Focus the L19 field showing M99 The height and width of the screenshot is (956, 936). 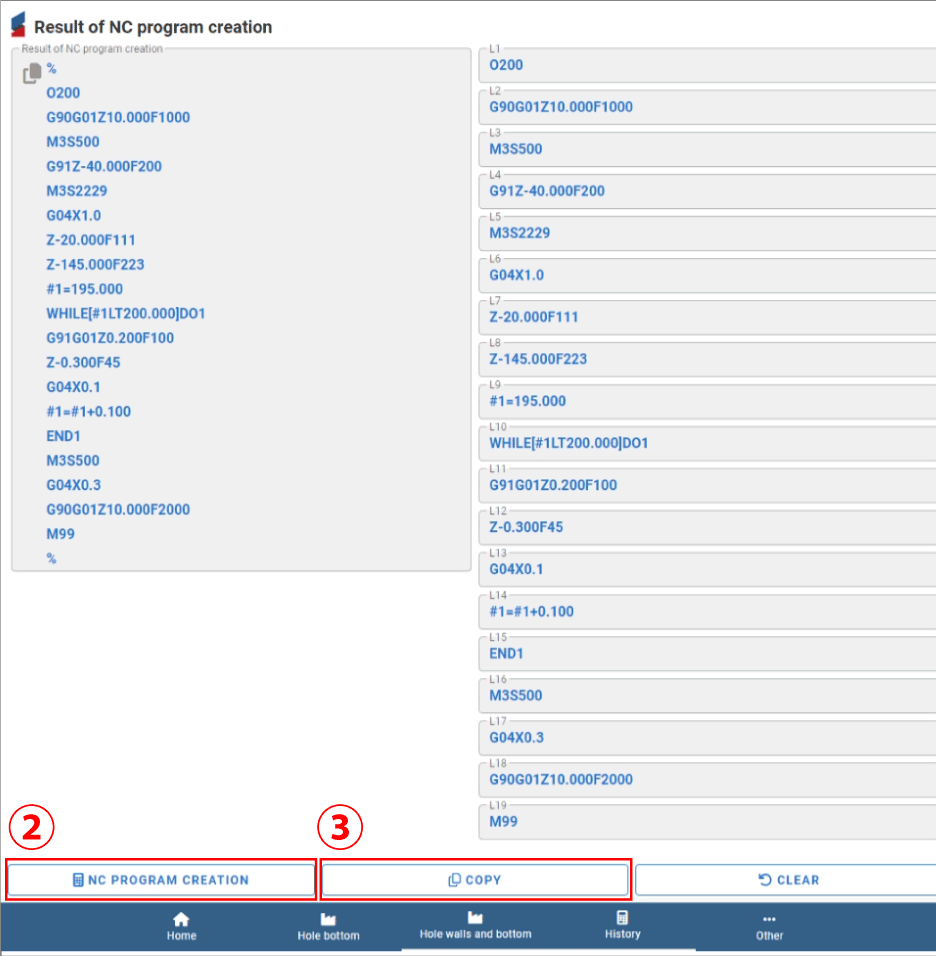tap(707, 821)
